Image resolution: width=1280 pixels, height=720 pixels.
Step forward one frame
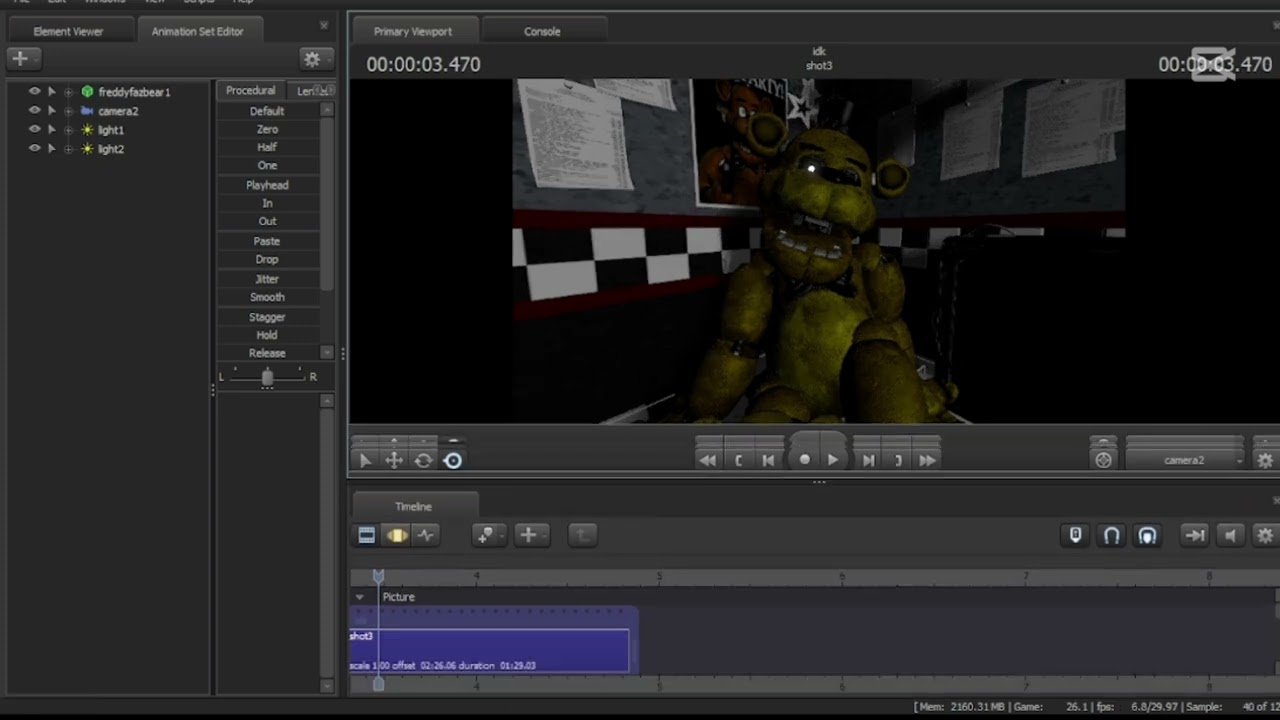click(868, 460)
